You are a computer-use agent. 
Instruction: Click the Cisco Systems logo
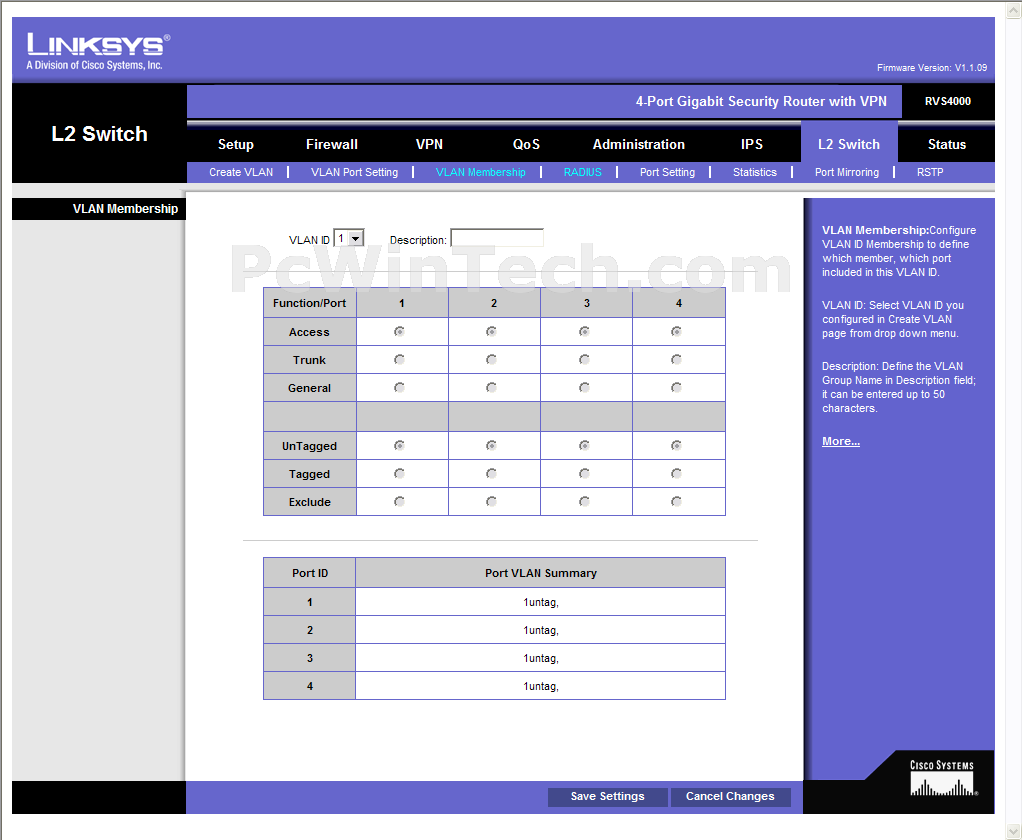pos(942,777)
